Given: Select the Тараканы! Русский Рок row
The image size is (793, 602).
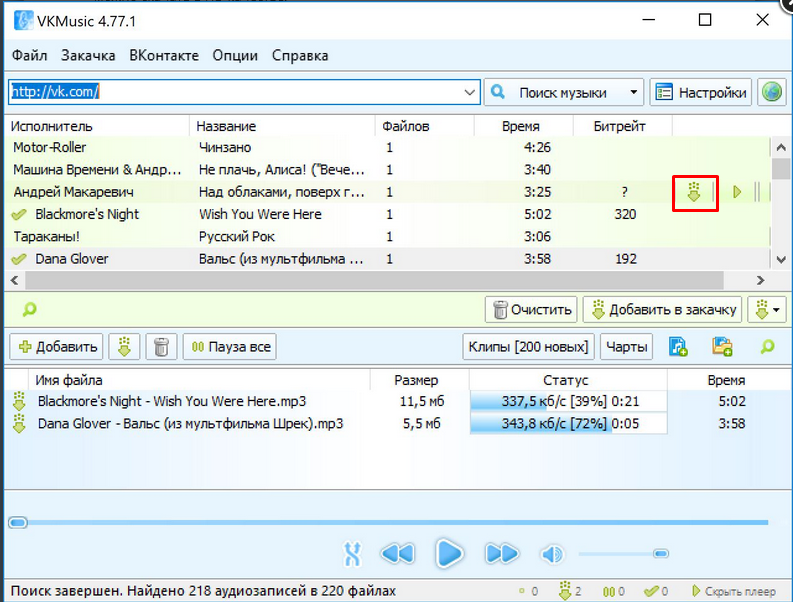Looking at the screenshot, I should point(388,237).
